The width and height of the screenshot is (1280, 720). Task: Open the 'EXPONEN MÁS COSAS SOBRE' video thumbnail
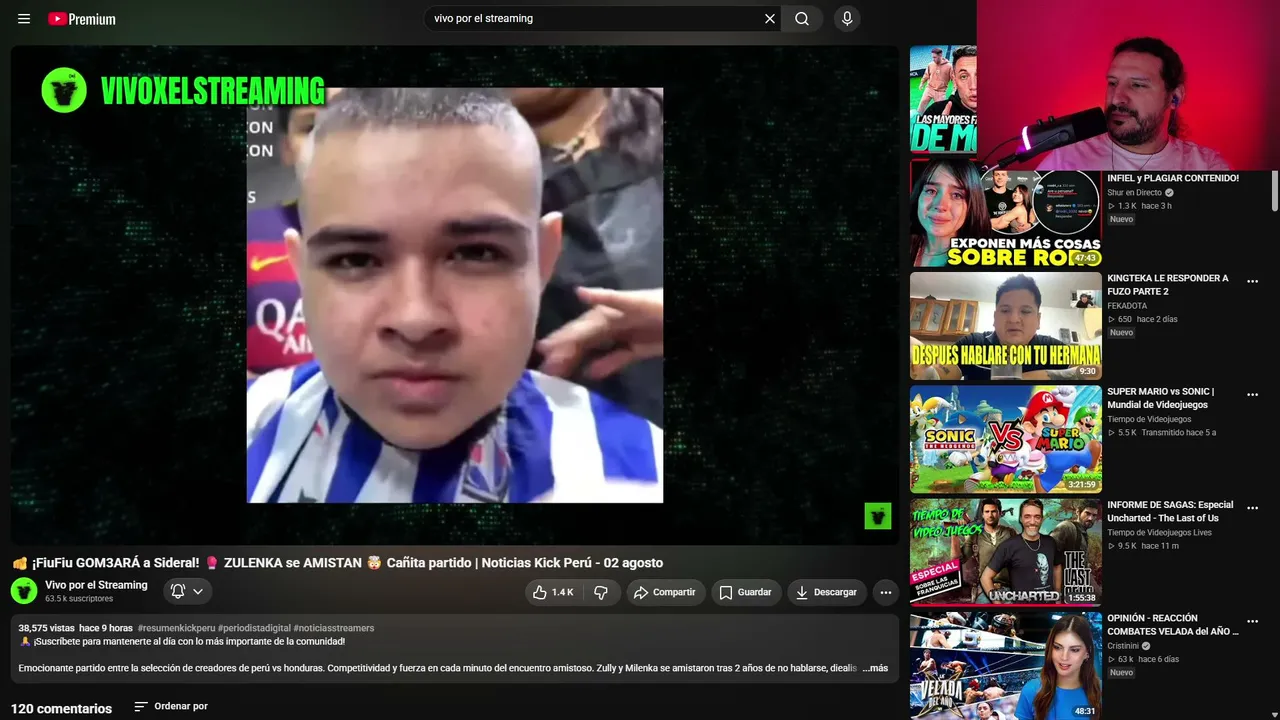1005,213
